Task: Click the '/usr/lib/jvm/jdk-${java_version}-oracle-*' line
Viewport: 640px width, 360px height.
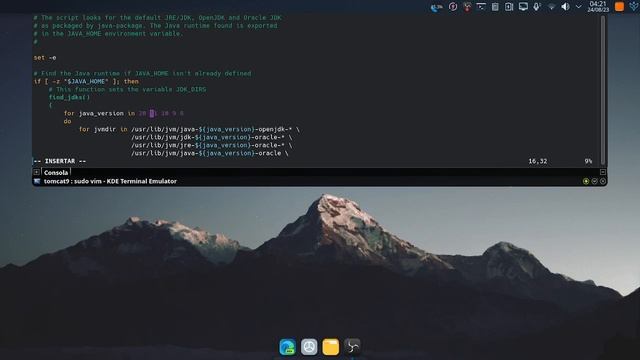Action: click(211, 137)
